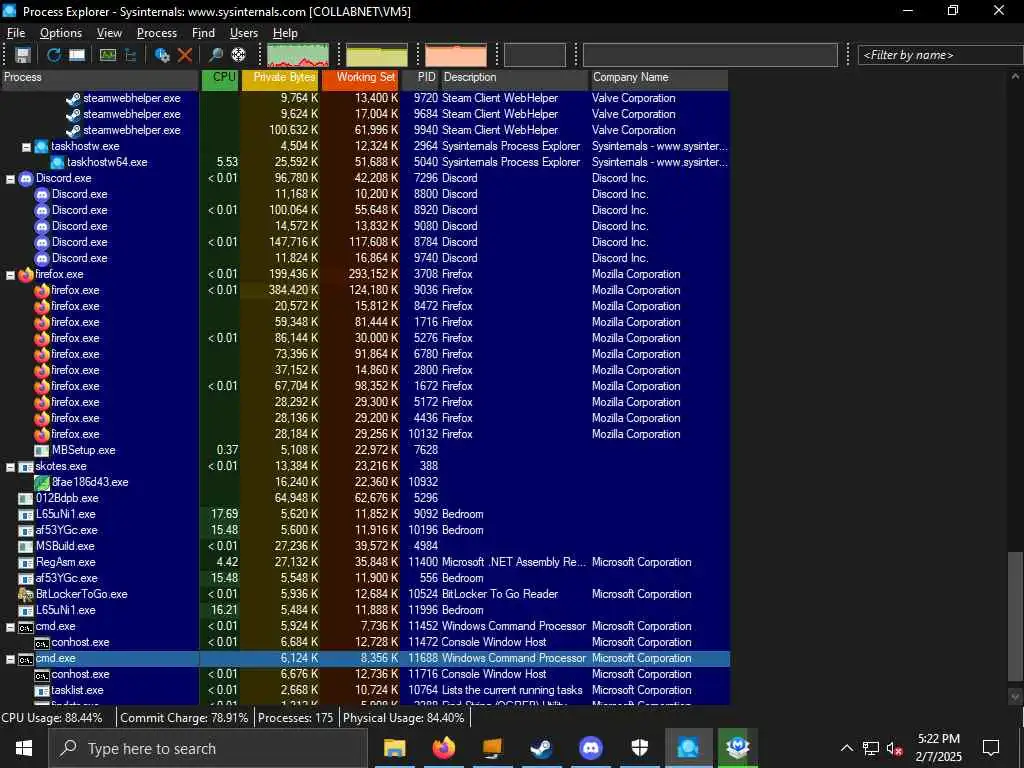Open Find Handle or DLL magnifier icon
1024x768 pixels.
(x=216, y=56)
